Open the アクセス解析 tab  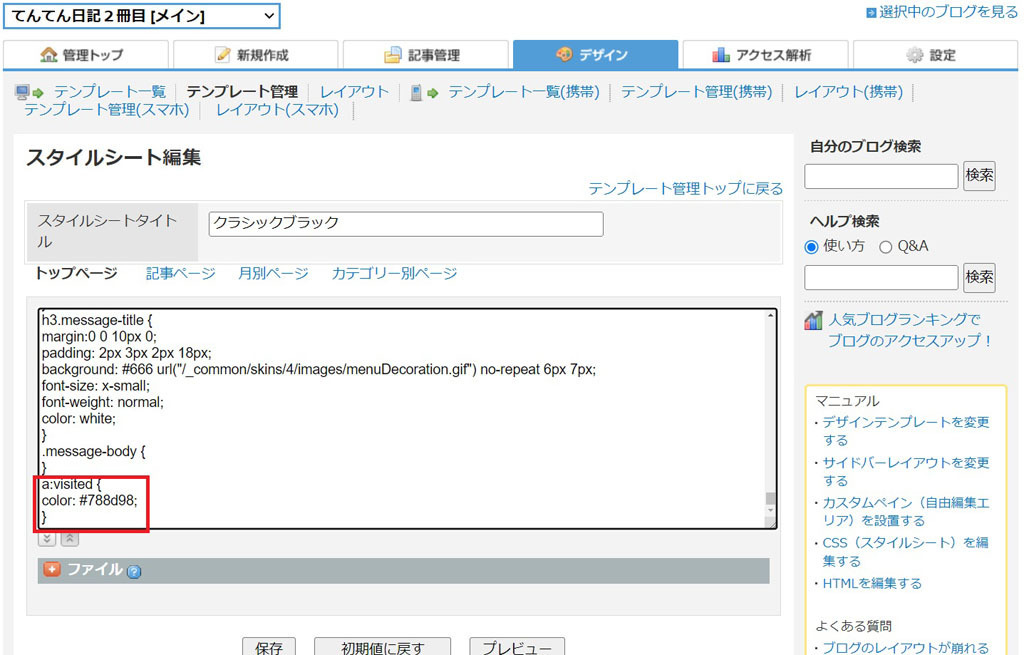[x=765, y=55]
